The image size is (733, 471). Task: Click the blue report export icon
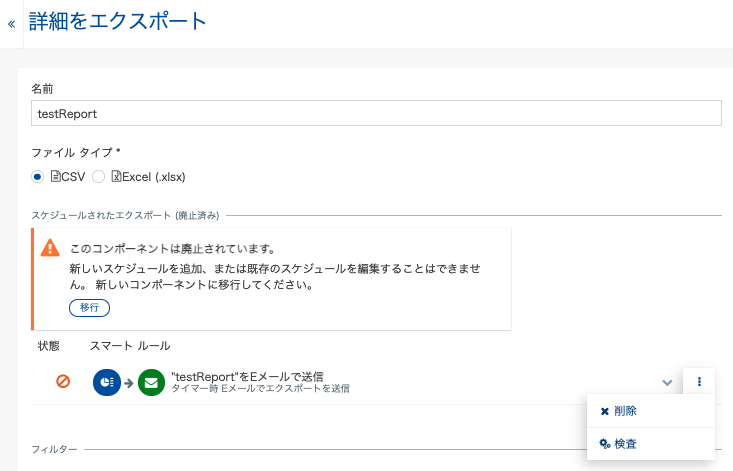click(x=107, y=382)
